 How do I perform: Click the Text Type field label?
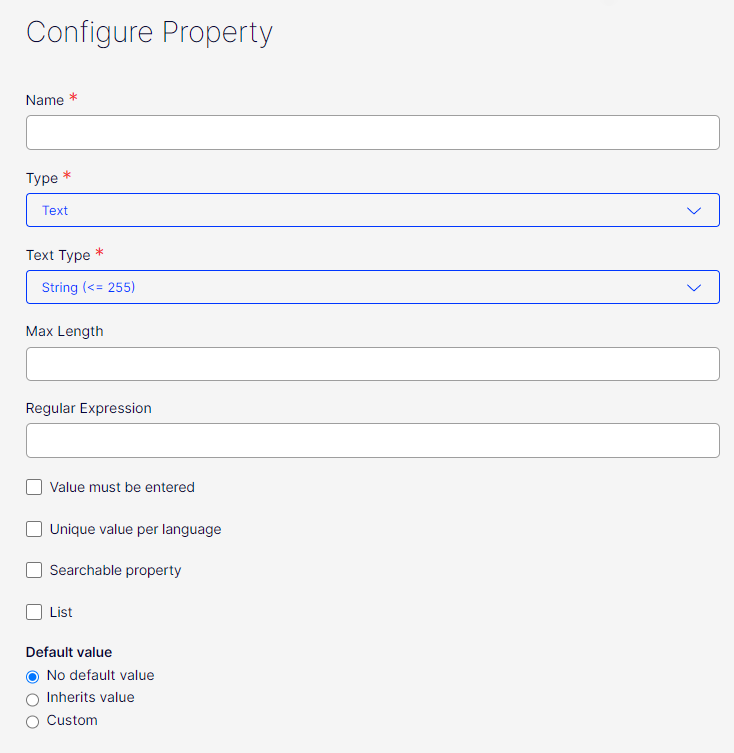click(58, 255)
